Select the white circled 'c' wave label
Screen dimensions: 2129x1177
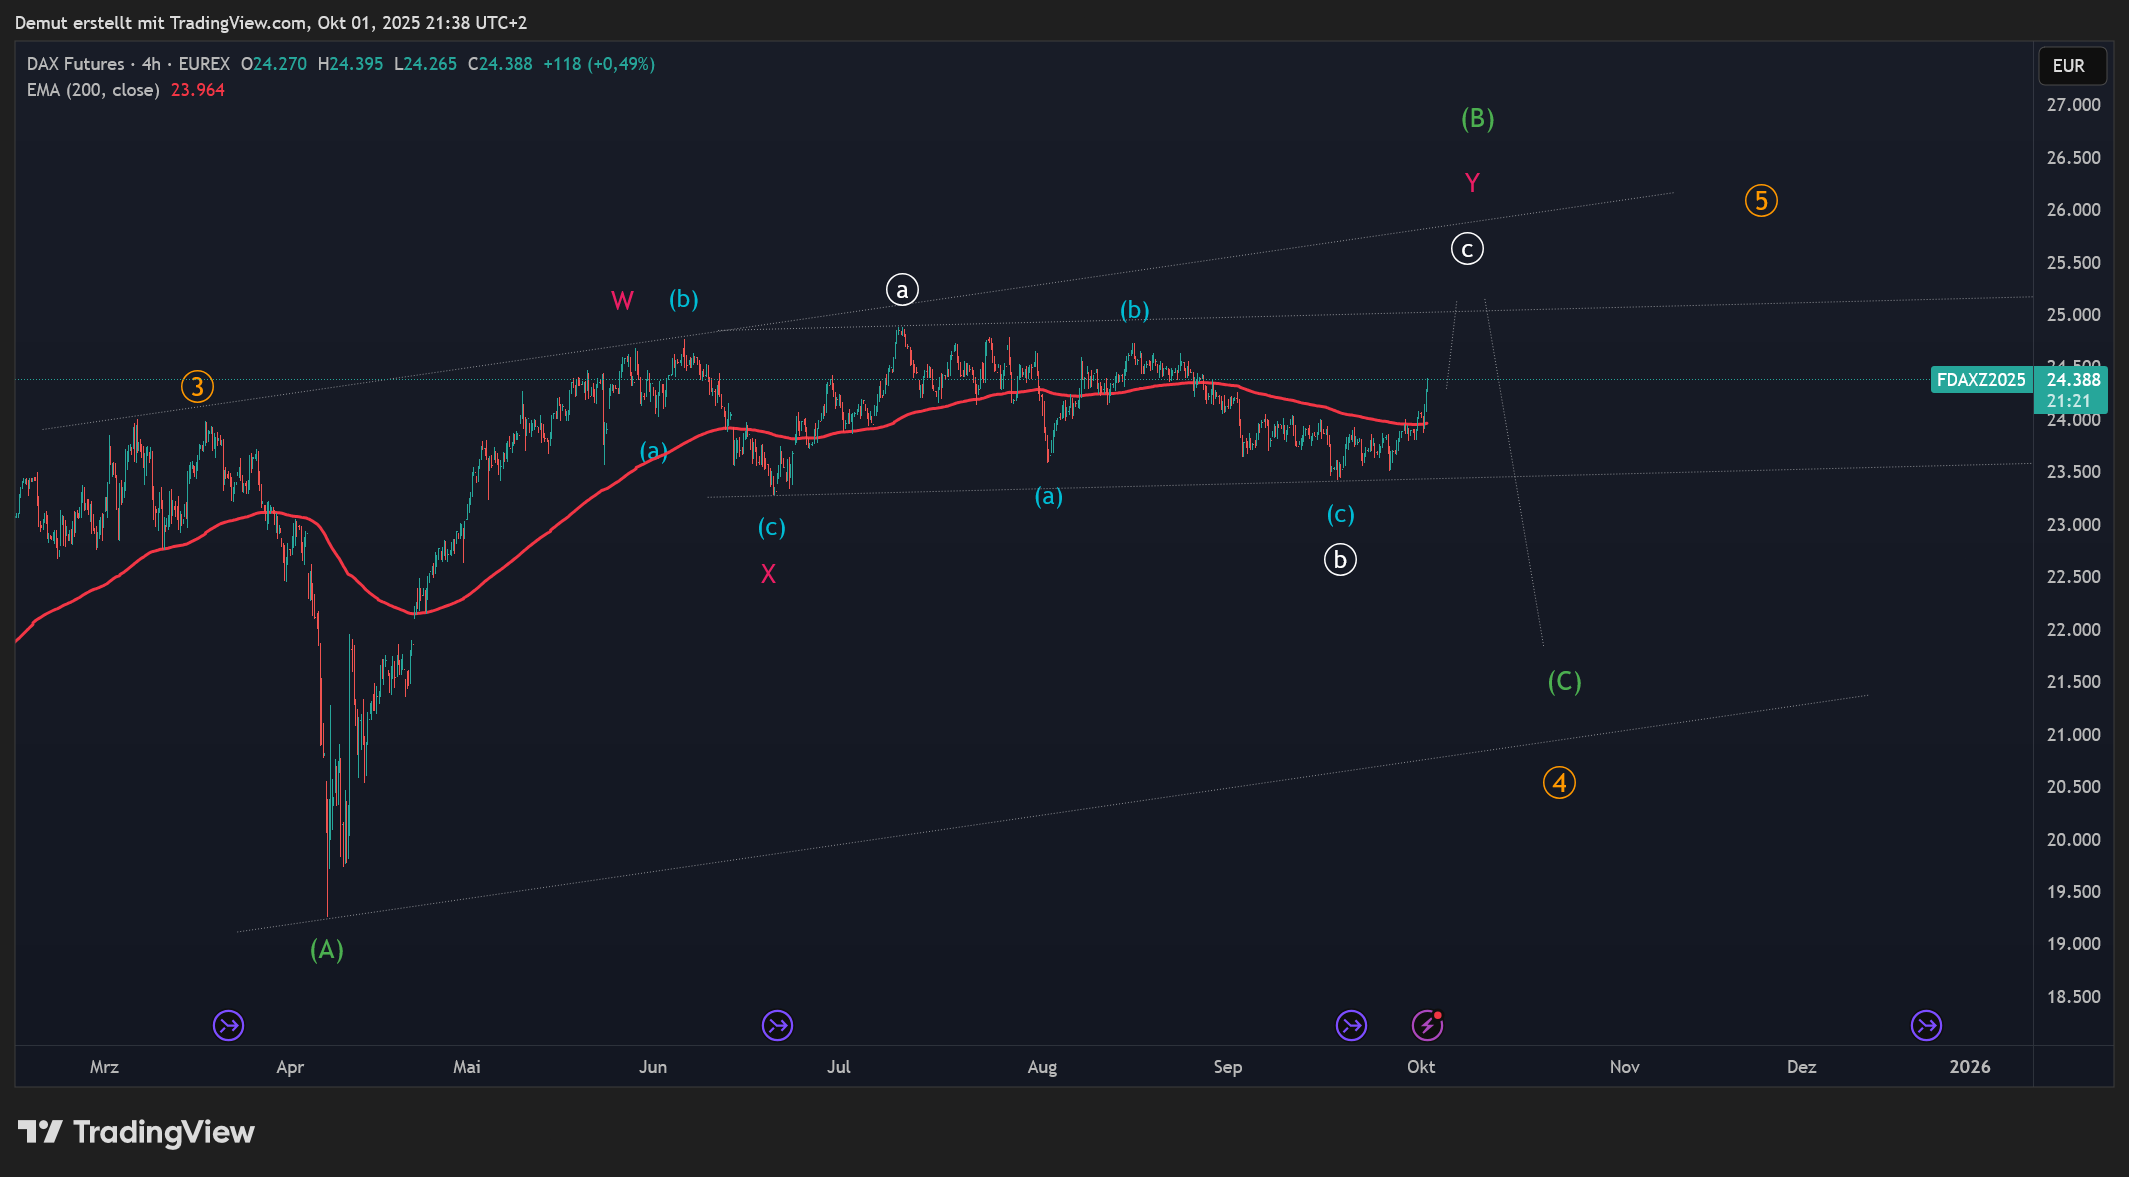tap(1467, 249)
